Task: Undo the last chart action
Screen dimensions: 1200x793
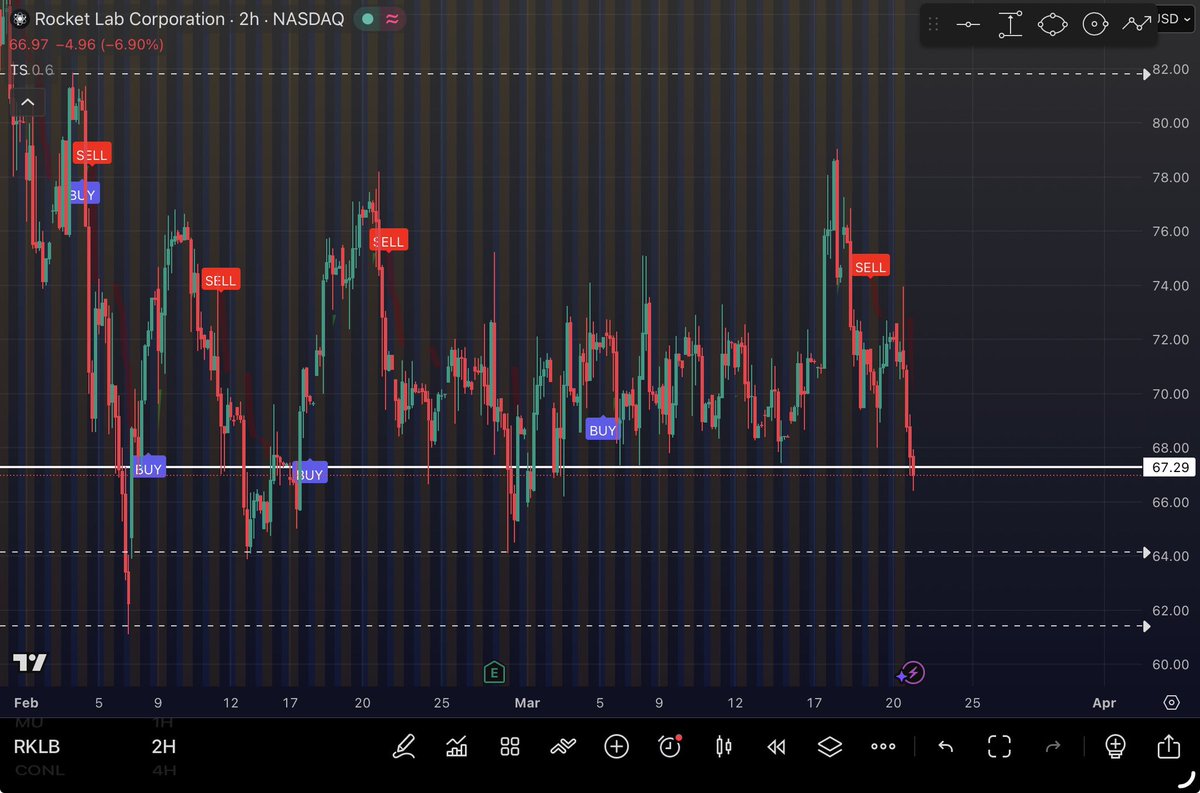Action: 945,746
